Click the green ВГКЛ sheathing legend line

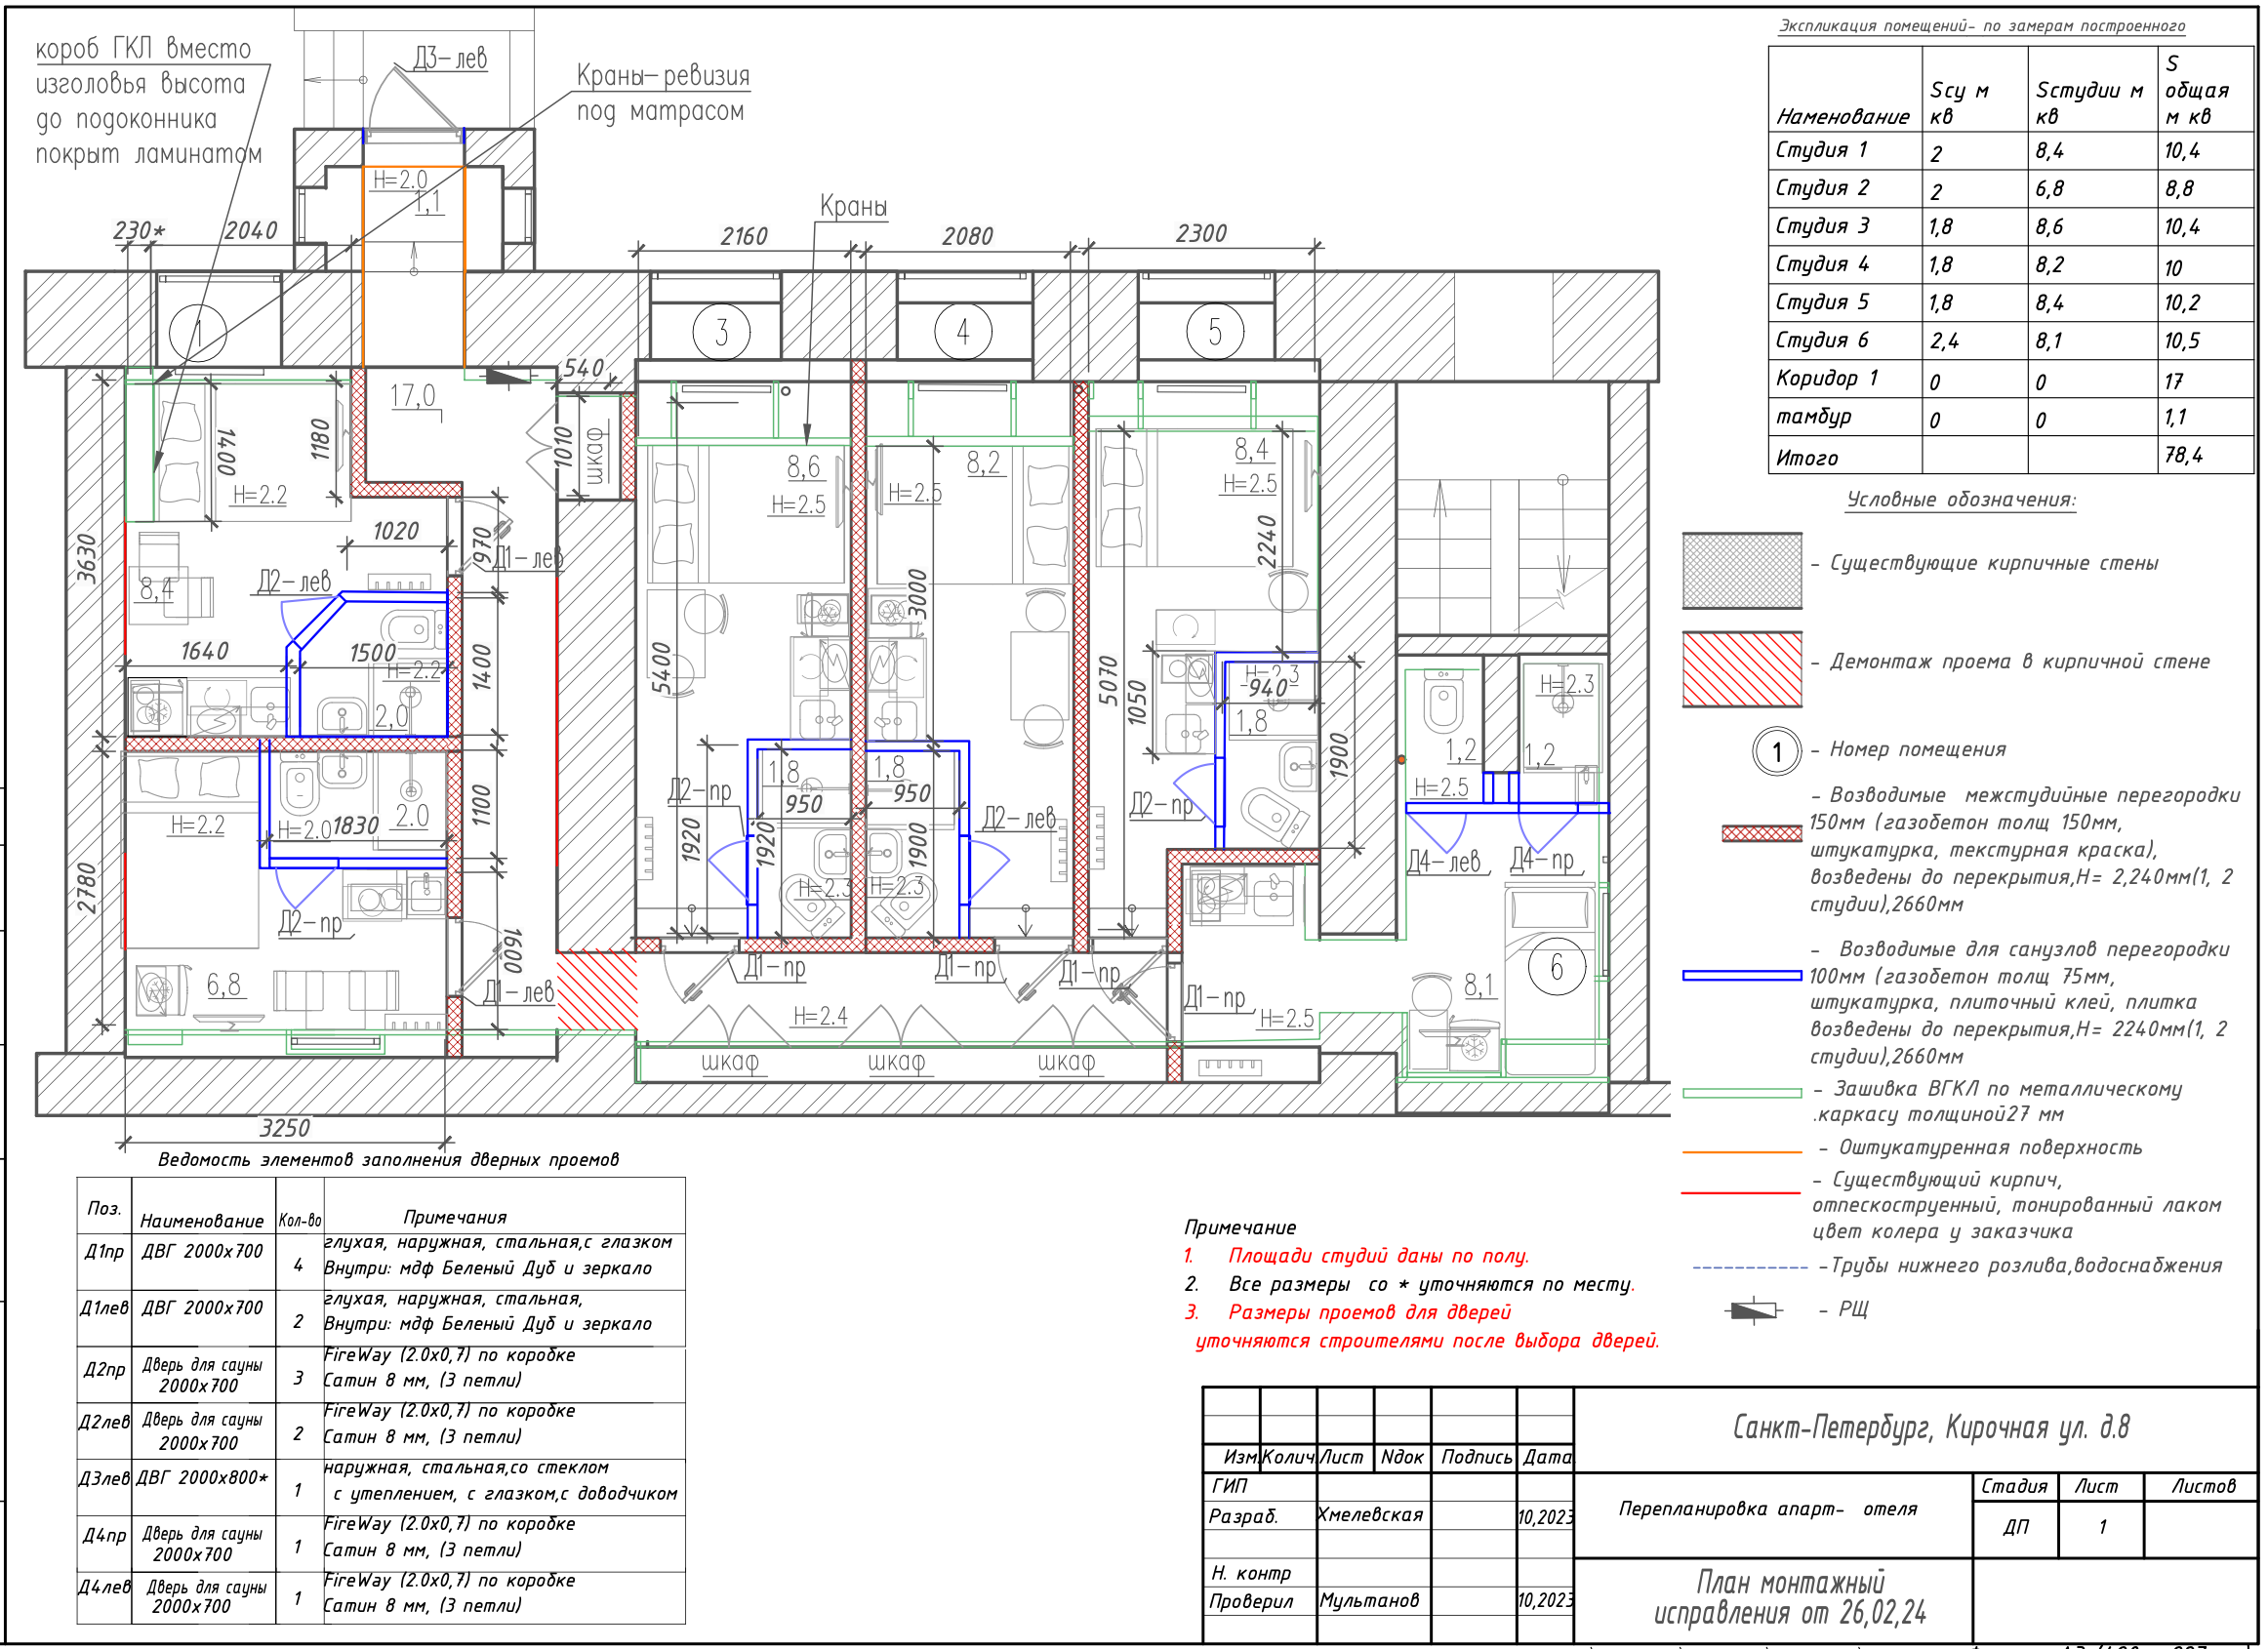1742,1093
